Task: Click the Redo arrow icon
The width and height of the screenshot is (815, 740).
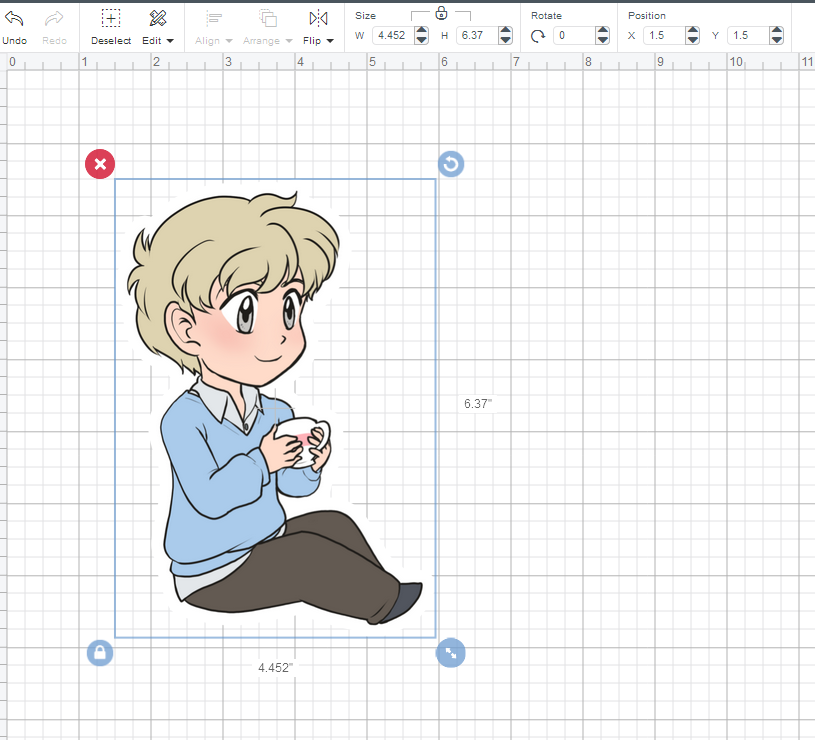Action: point(54,19)
